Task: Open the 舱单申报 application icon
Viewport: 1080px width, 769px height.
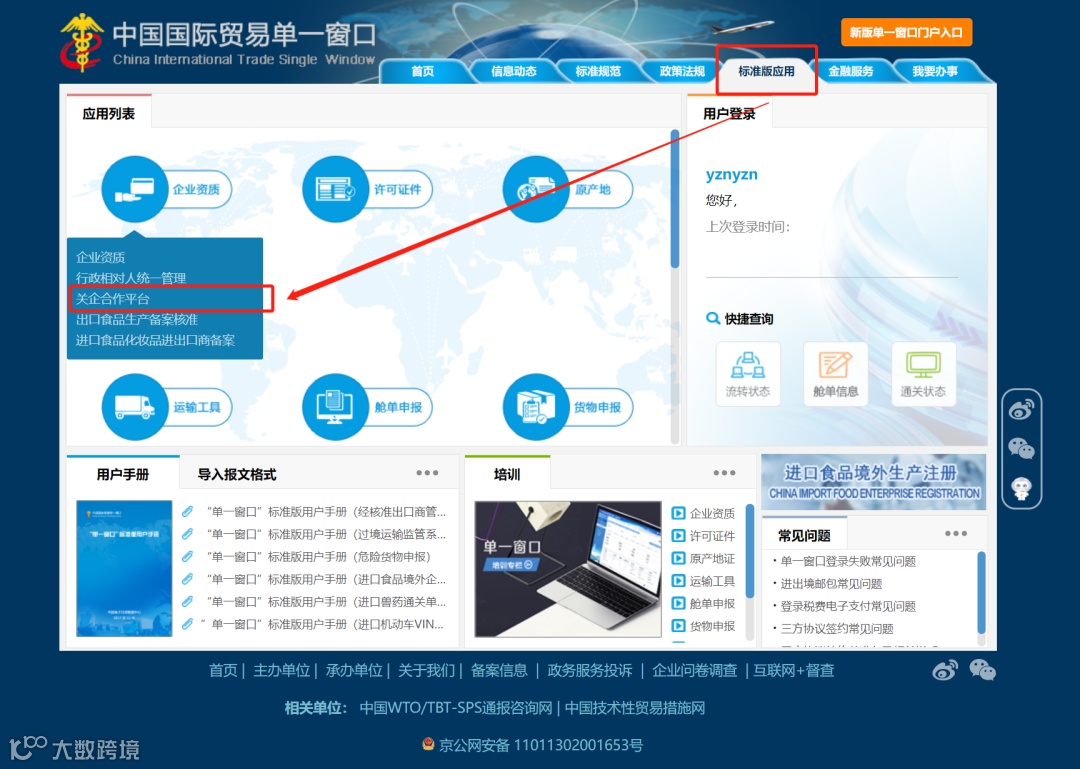Action: point(335,407)
